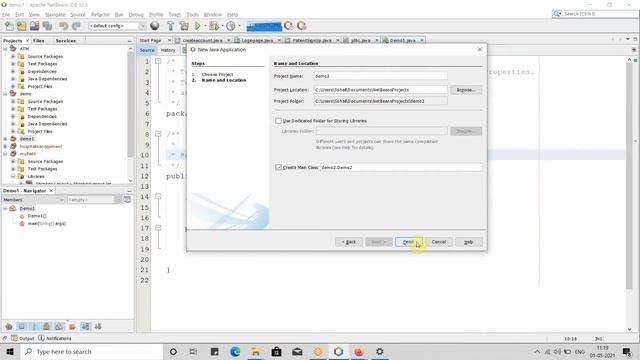Click the first garbage-collection circular icon
The image size is (640, 360).
point(289,26)
